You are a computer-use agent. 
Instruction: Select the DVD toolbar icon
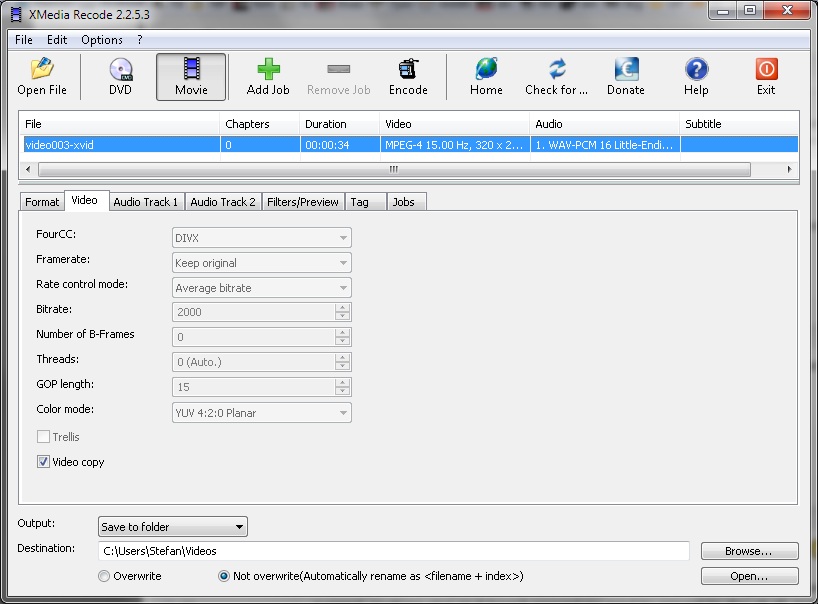[121, 77]
